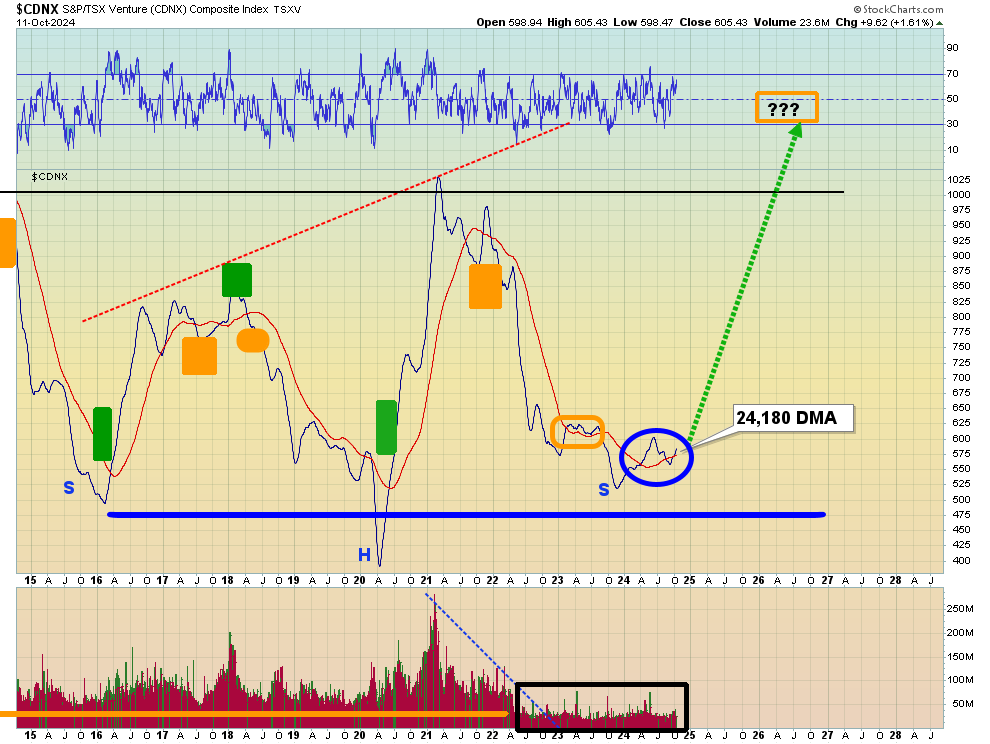Click the black box over recent volume
Screen dimensions: 990x744
(602, 707)
